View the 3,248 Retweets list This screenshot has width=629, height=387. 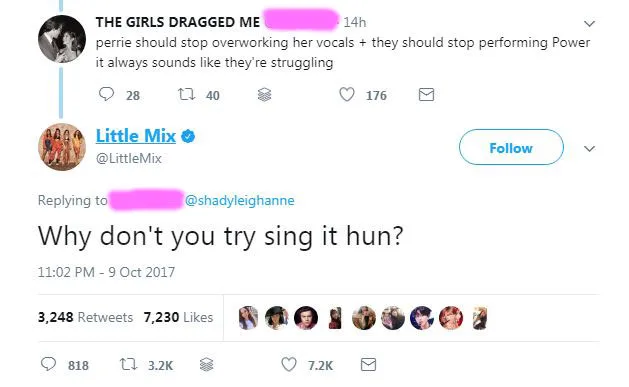tap(85, 317)
